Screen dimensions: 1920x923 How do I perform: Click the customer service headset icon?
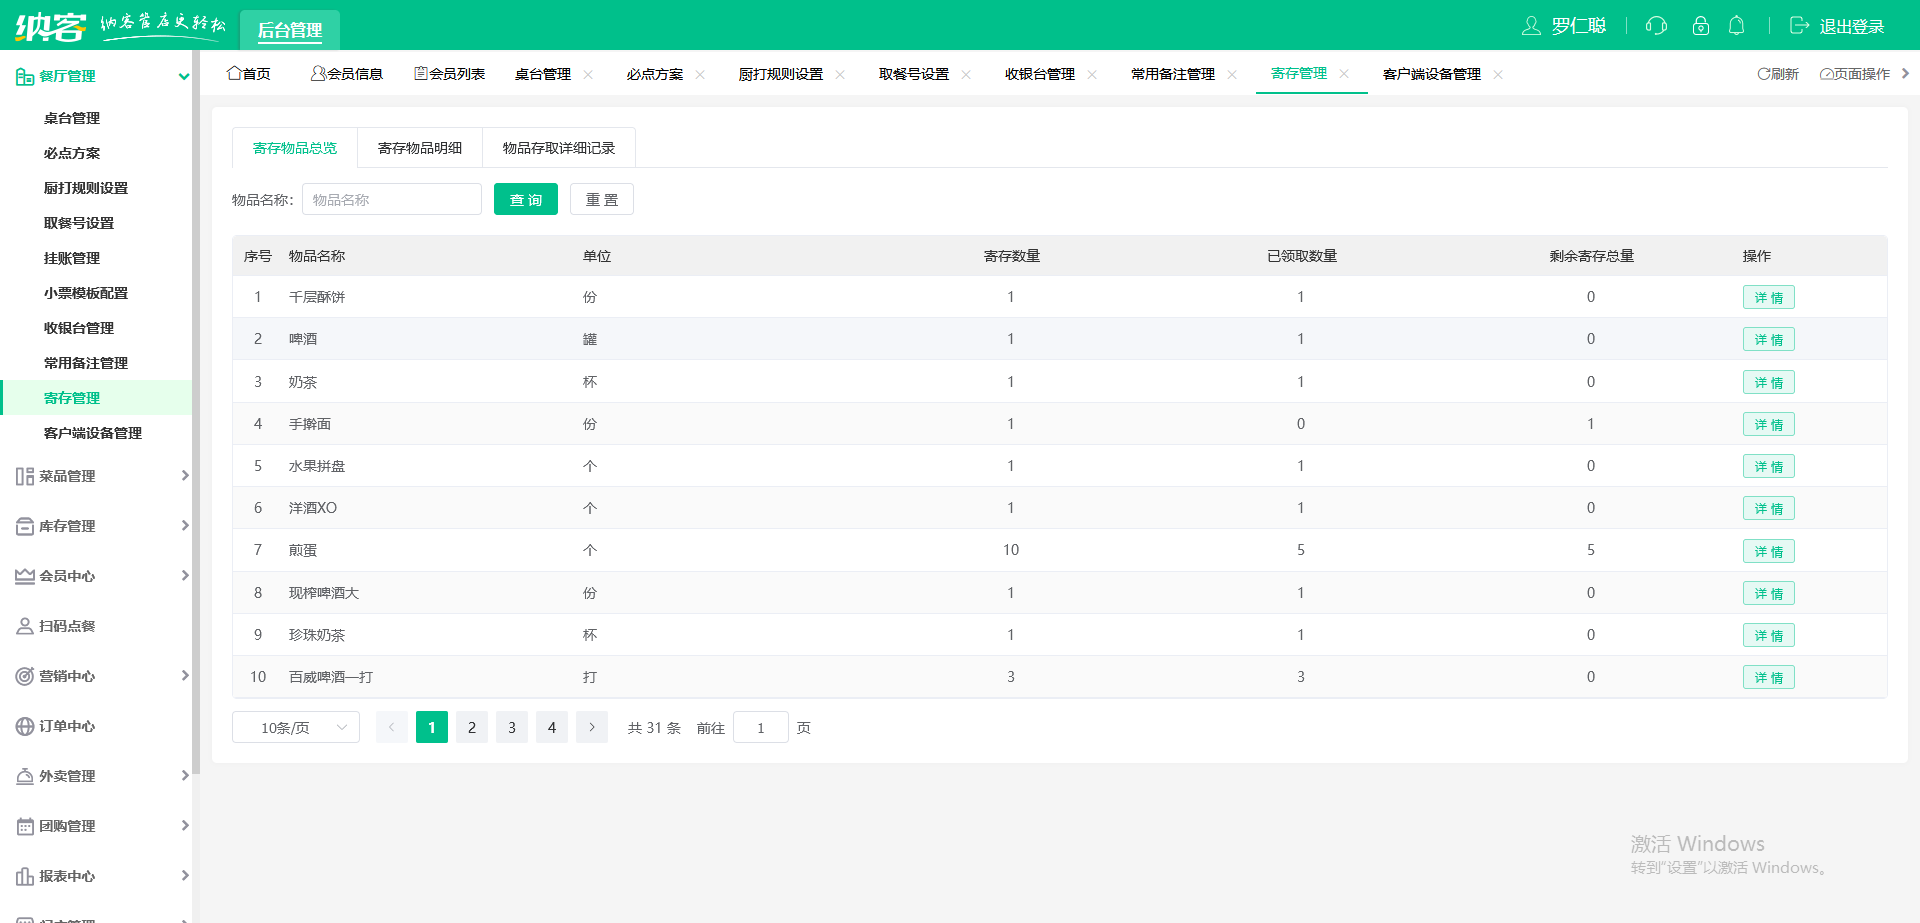point(1656,26)
